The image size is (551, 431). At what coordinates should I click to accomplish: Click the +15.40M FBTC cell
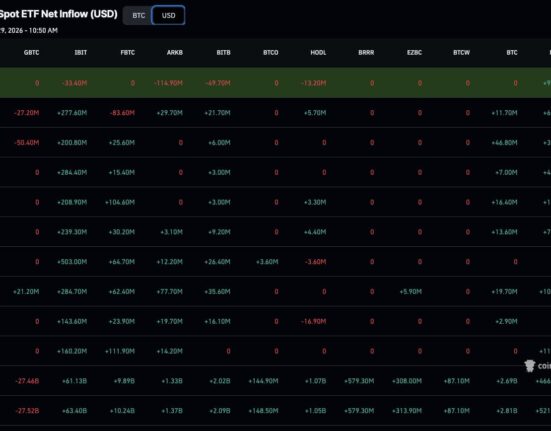pos(122,172)
